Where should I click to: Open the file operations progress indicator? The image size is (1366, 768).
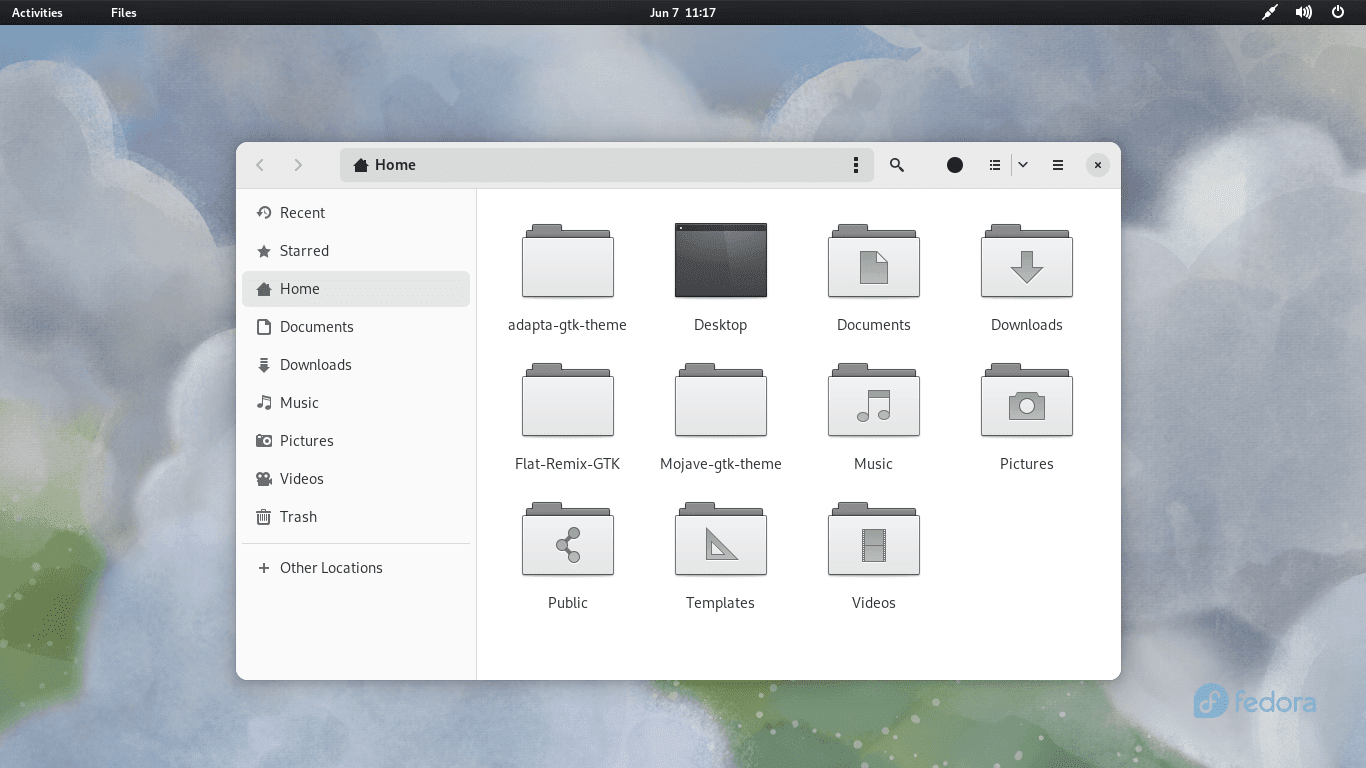coord(954,165)
